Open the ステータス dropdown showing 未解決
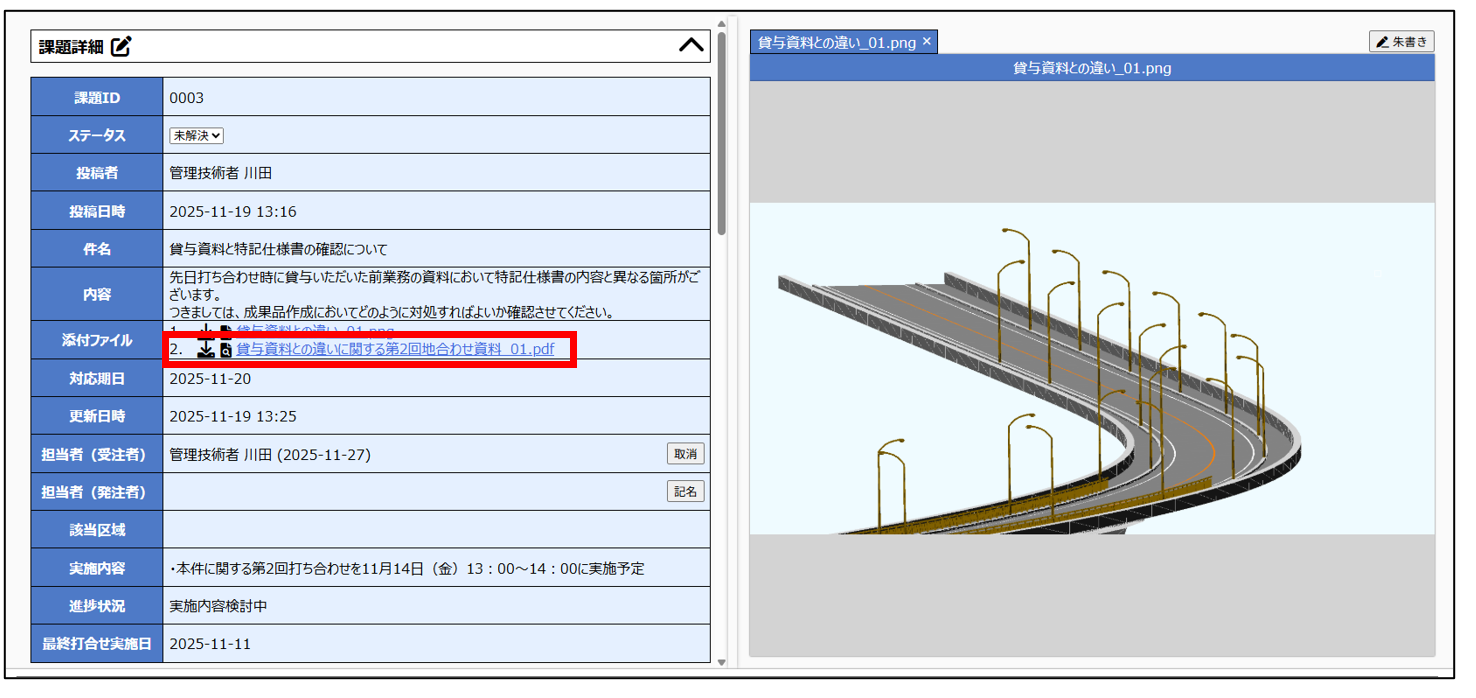The height and width of the screenshot is (698, 1476). tap(197, 136)
